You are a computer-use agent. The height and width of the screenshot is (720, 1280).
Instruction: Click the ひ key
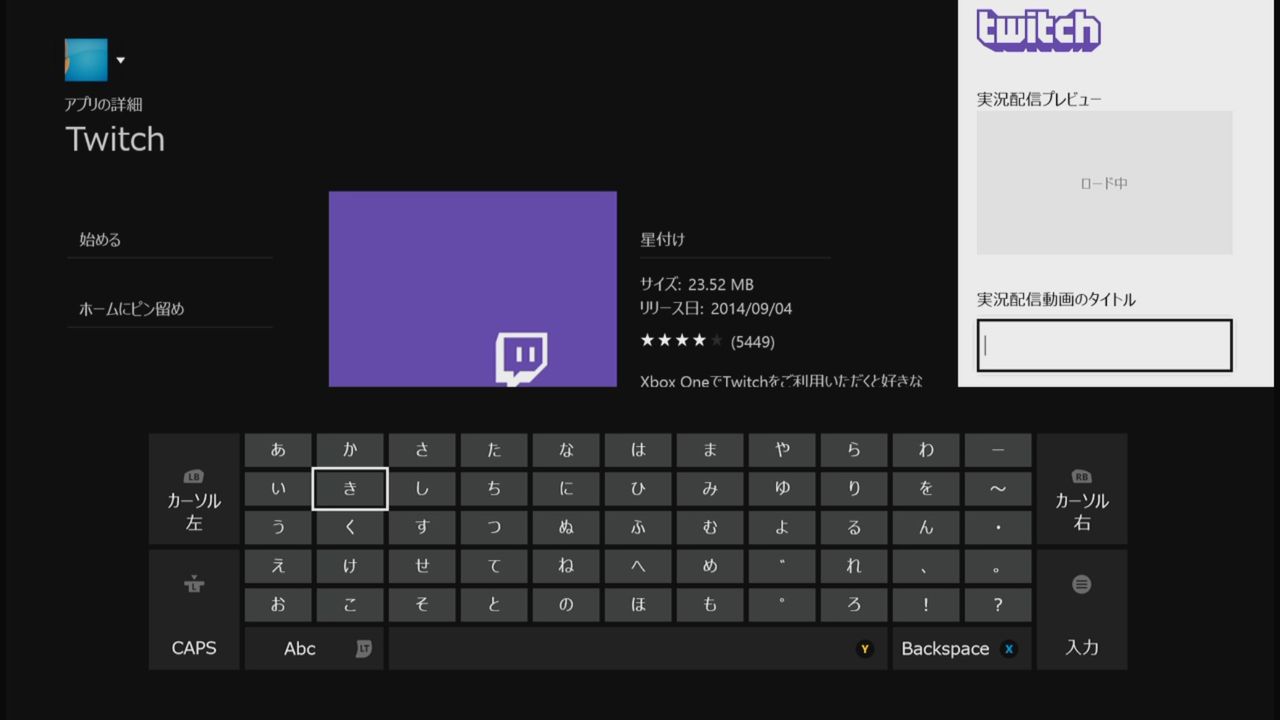coord(638,489)
